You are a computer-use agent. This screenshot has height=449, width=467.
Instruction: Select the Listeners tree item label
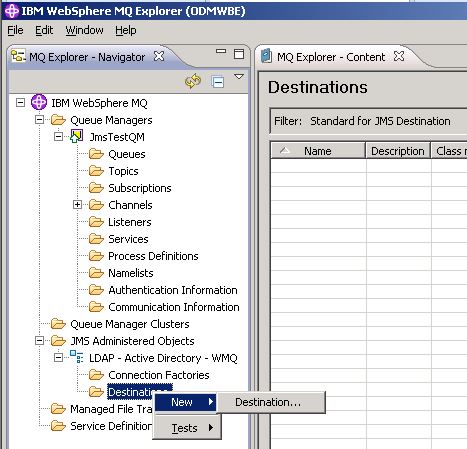(x=130, y=222)
